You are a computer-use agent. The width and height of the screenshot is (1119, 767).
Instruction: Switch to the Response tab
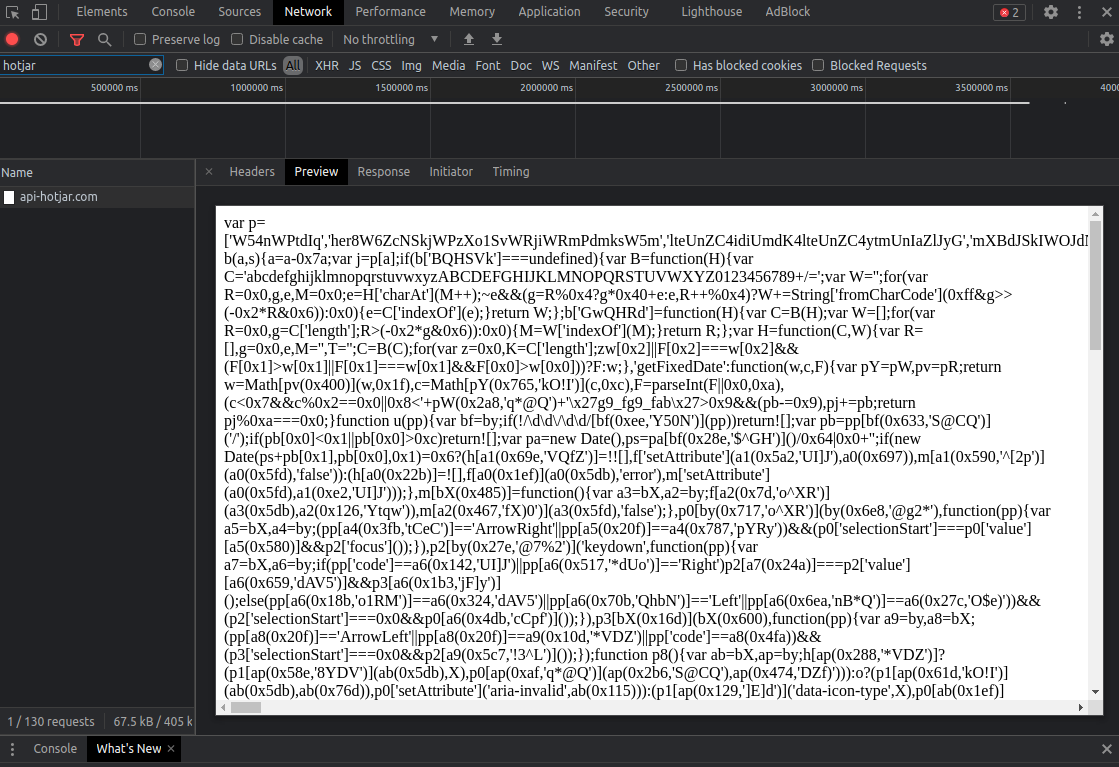[x=383, y=172]
